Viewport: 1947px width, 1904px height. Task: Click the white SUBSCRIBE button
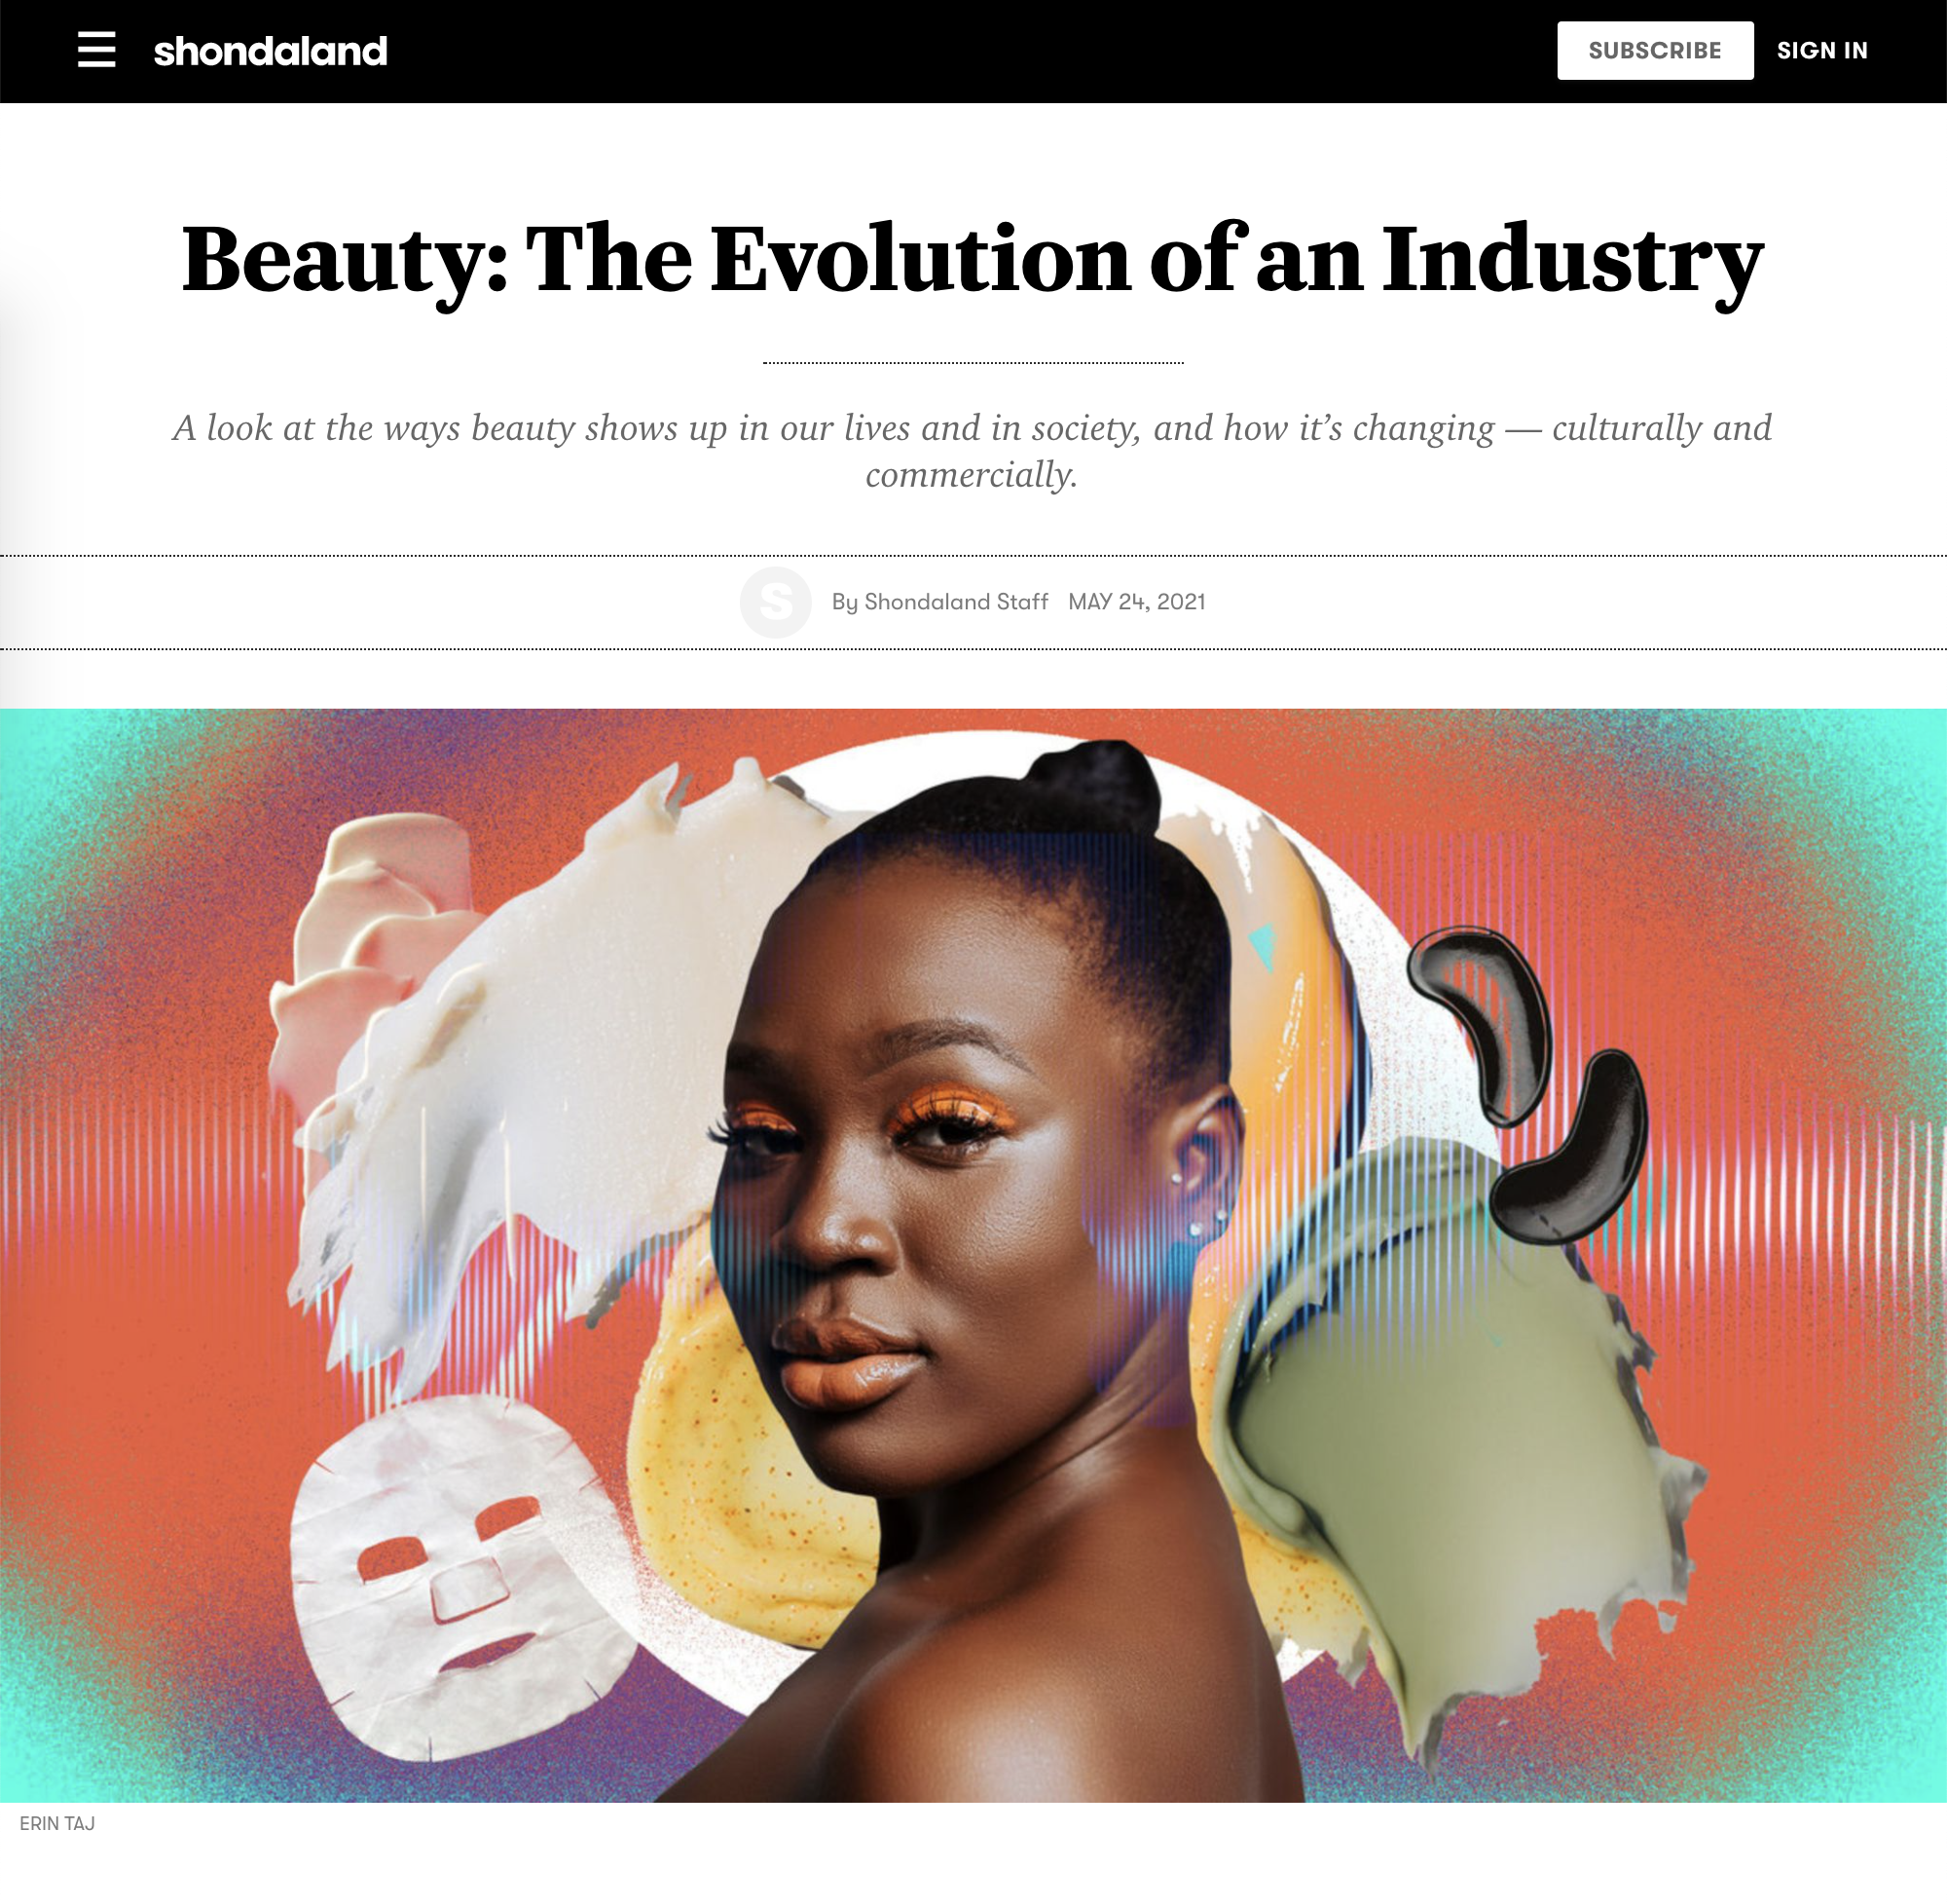1655,50
